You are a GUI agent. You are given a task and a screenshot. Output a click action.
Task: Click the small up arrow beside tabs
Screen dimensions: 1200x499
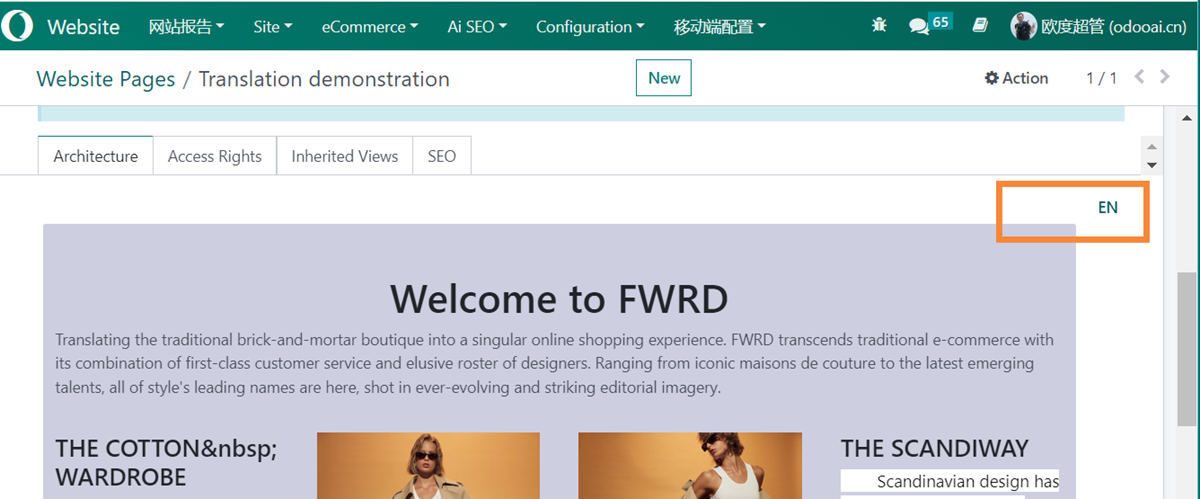(1151, 147)
